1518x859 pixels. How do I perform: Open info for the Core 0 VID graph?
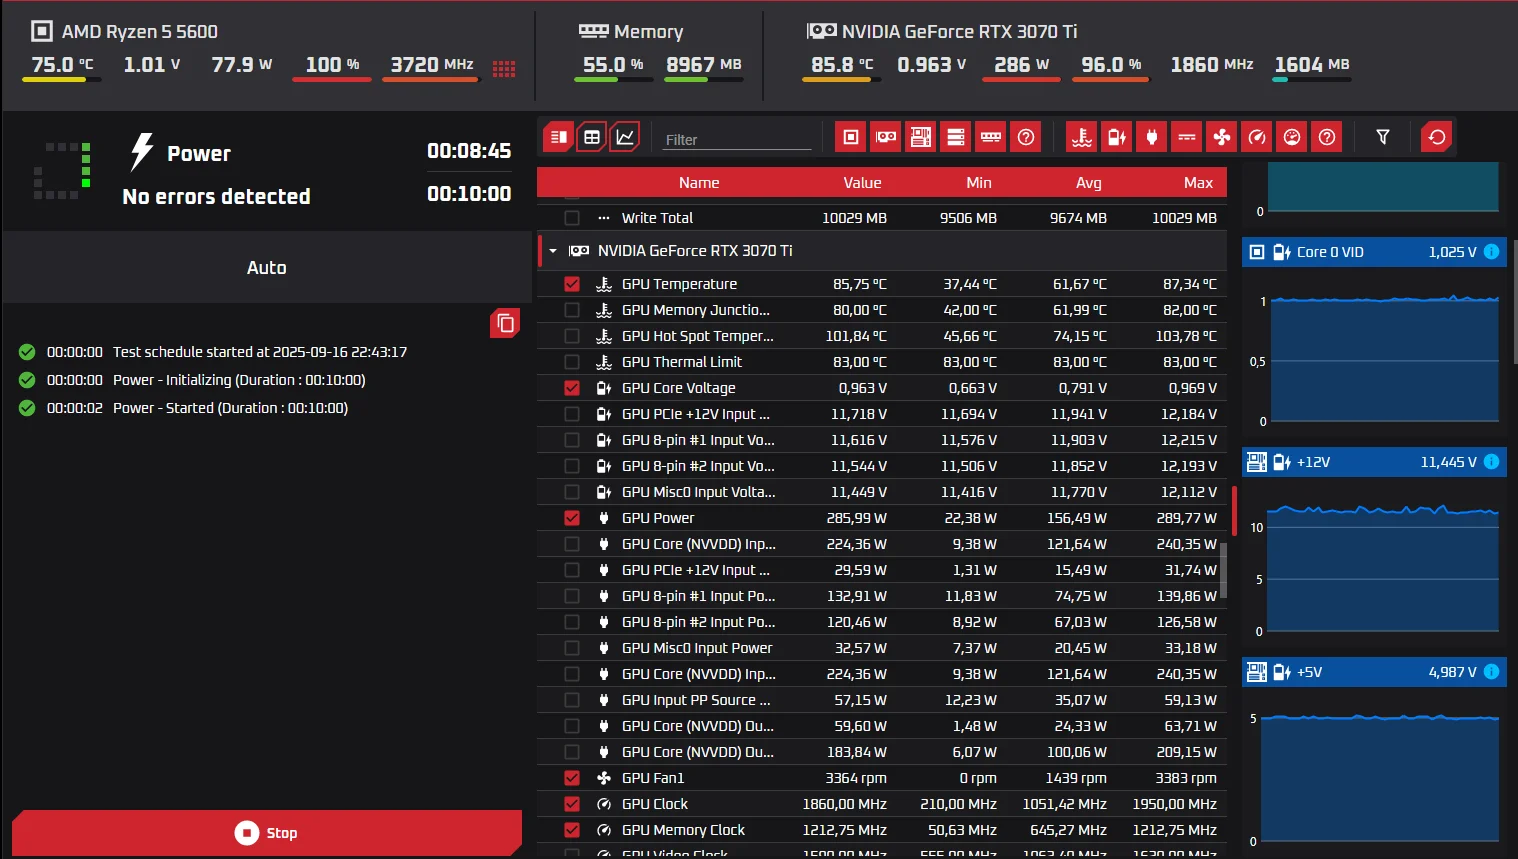pos(1491,252)
